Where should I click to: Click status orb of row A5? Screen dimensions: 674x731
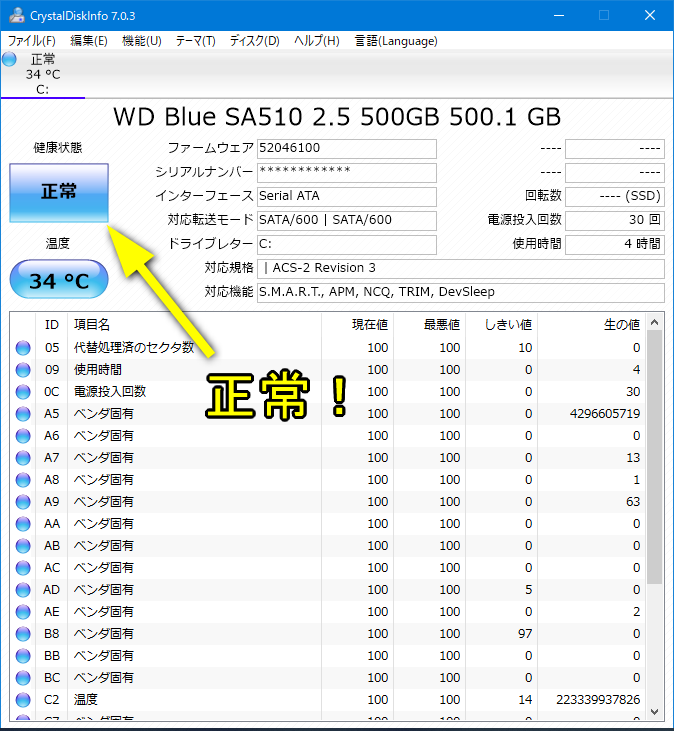(x=23, y=414)
